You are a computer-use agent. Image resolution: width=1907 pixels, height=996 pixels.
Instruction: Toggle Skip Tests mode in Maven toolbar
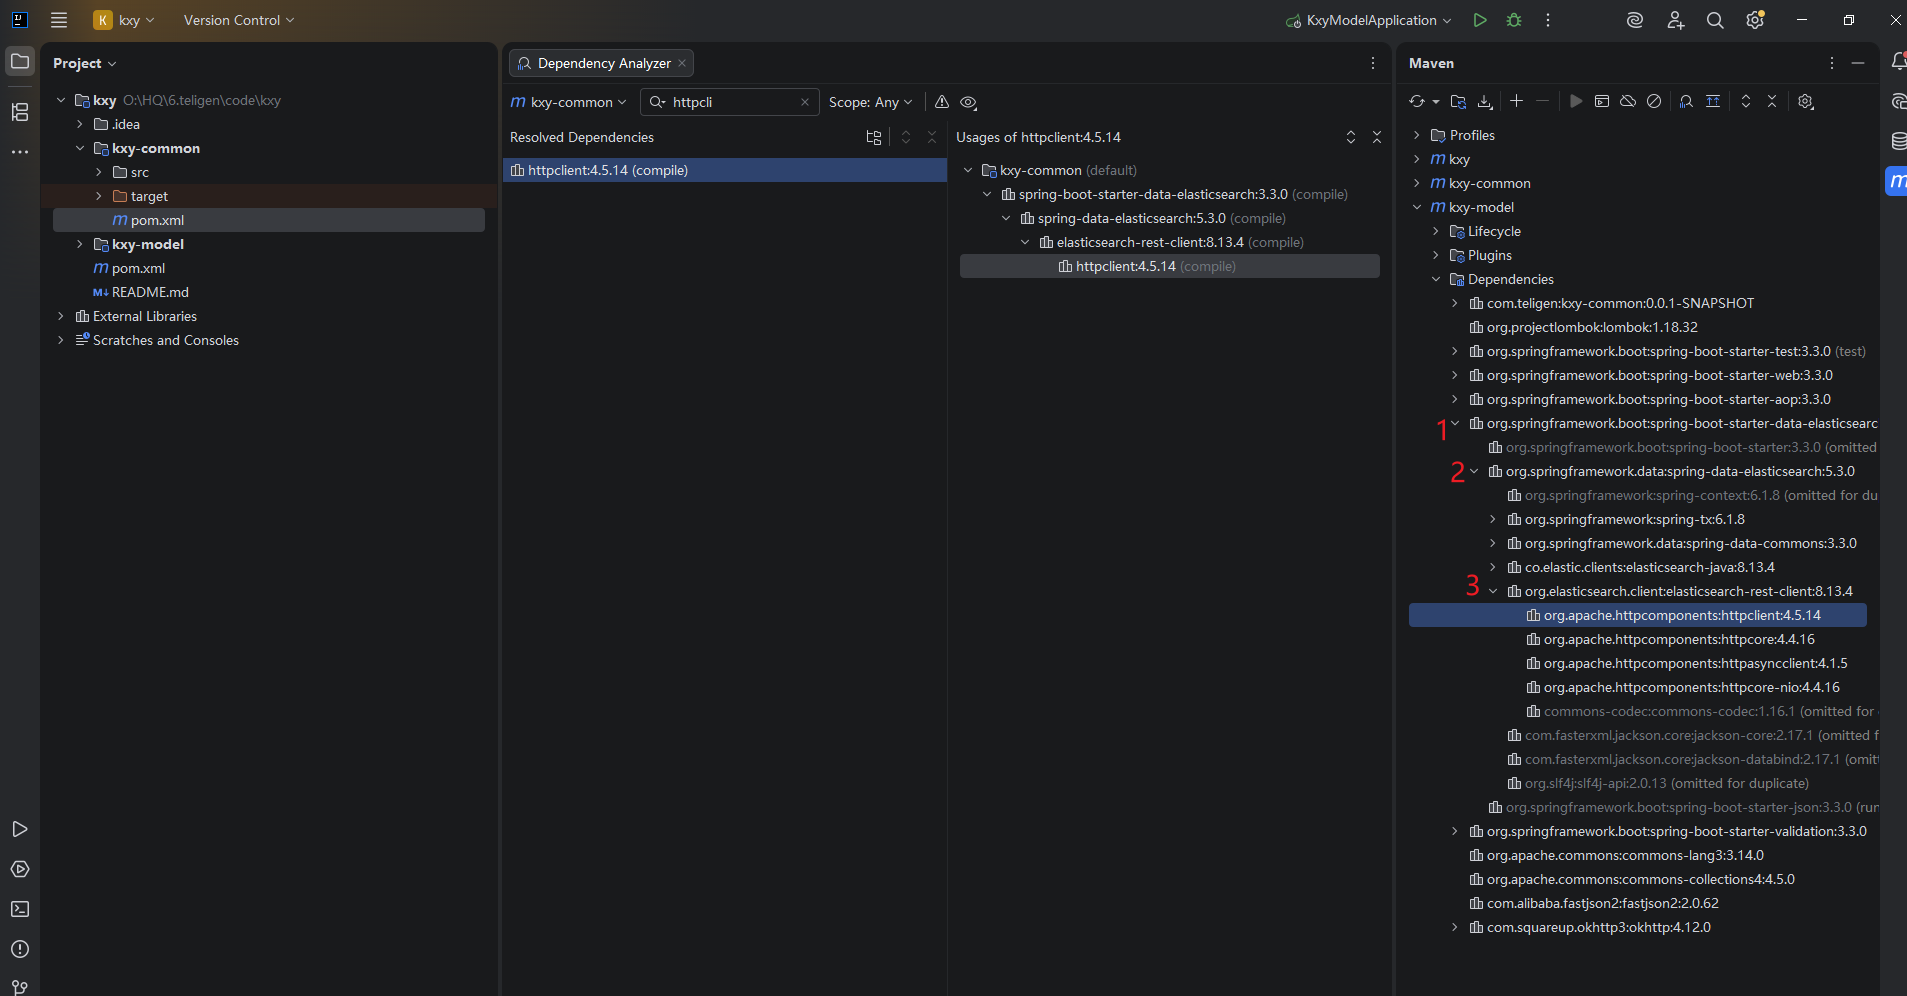click(x=1654, y=101)
